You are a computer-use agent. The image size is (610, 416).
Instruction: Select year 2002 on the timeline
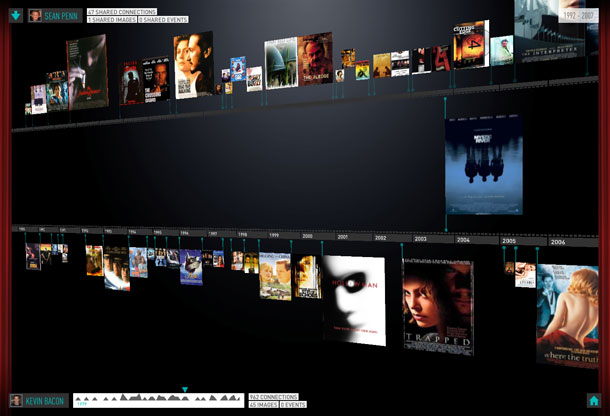[380, 237]
